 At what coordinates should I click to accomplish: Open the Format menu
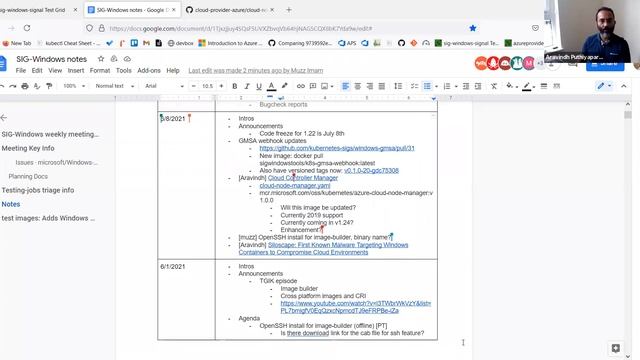click(100, 71)
